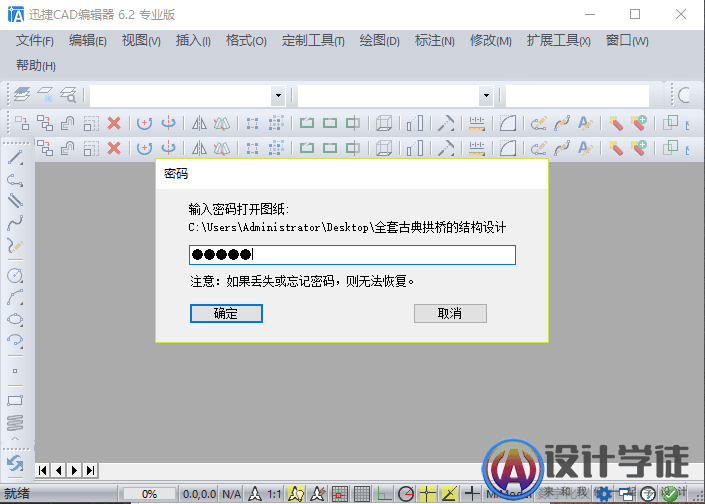Viewport: 705px width, 504px height.
Task: Select the Spline curve tool
Action: click(x=15, y=223)
